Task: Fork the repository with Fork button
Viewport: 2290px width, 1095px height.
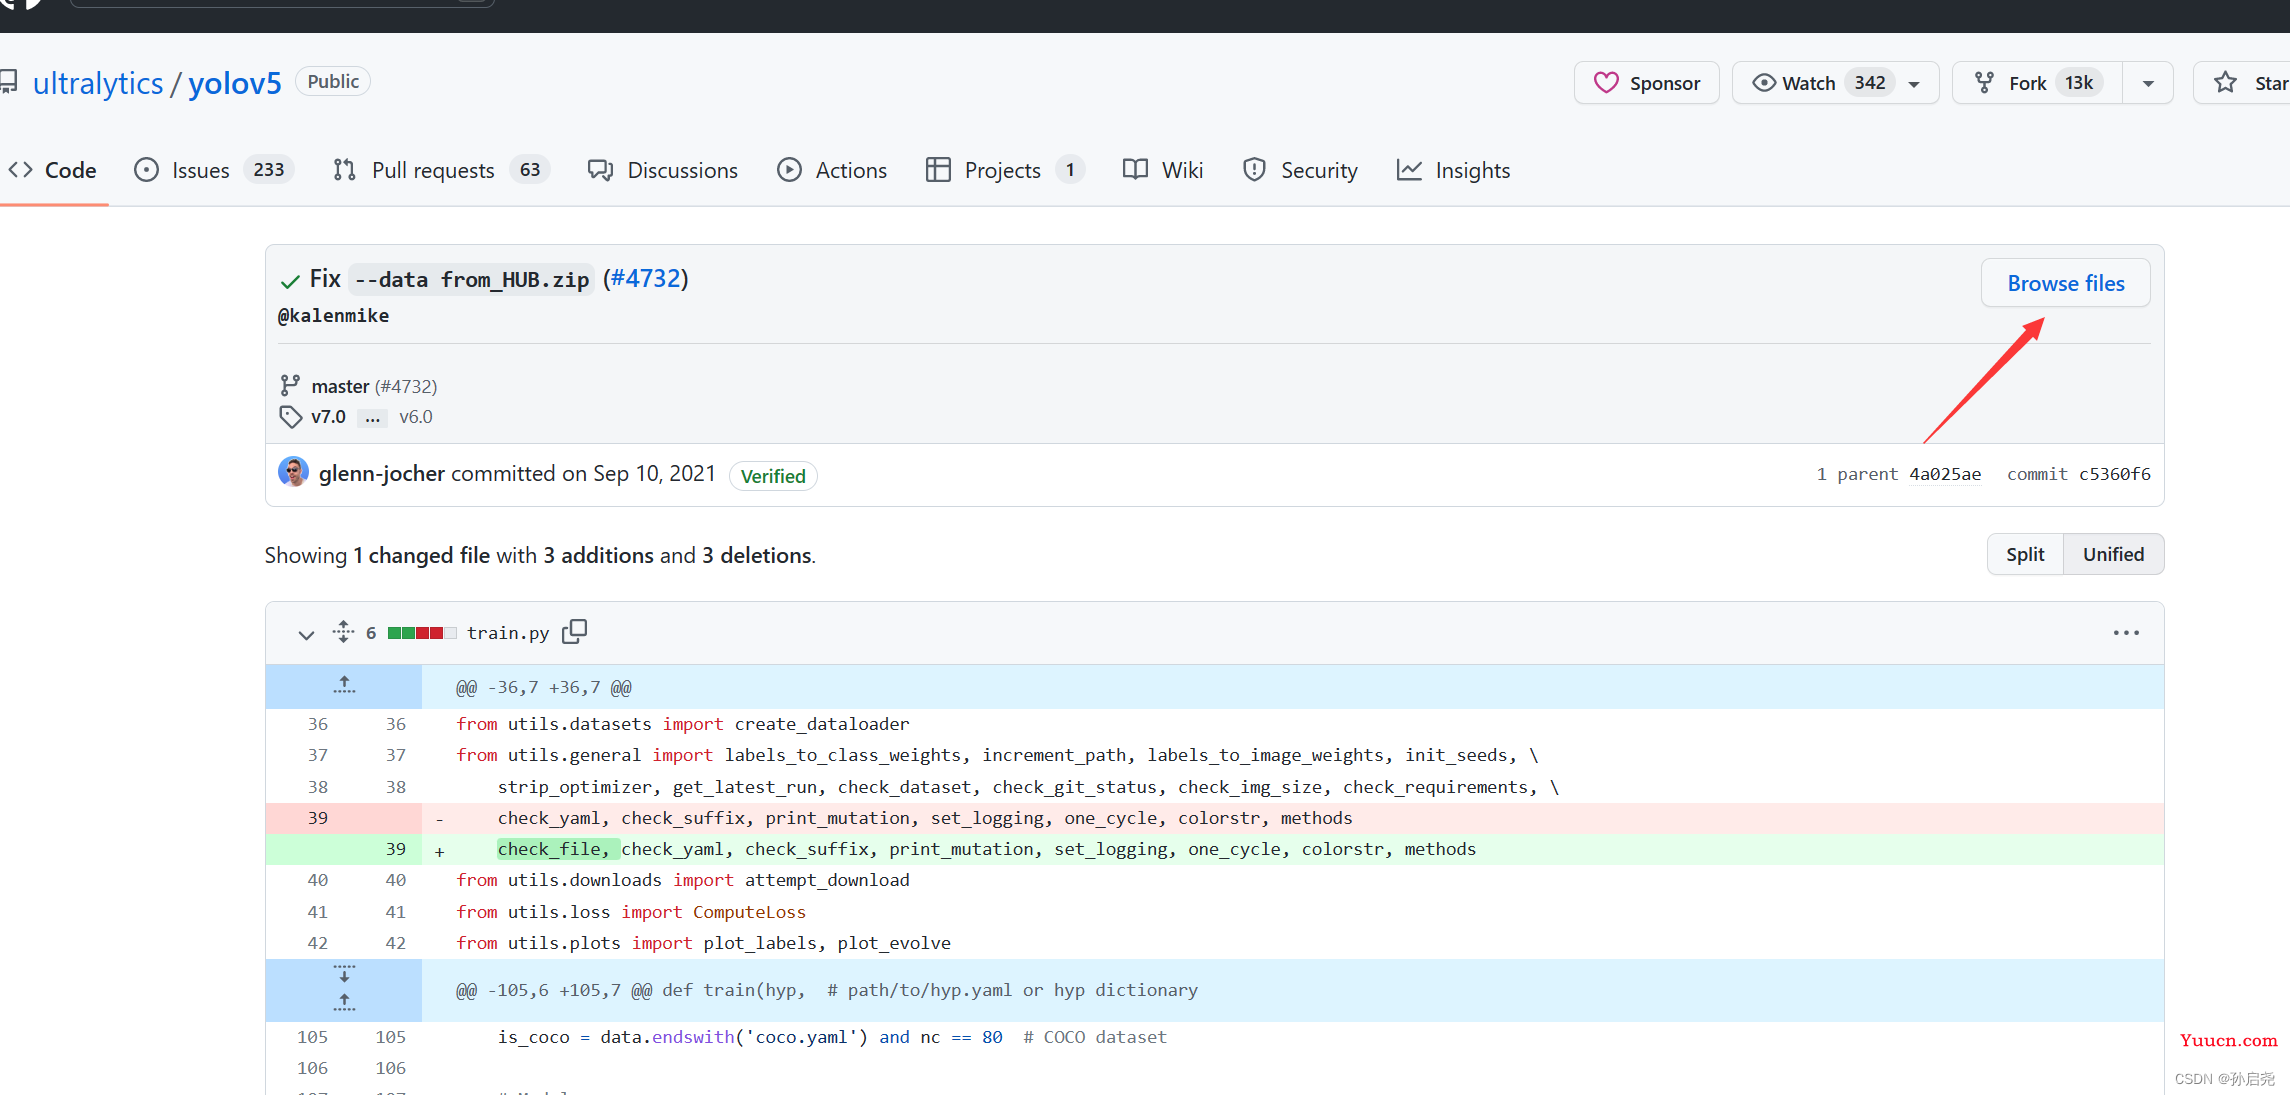Action: (2037, 83)
